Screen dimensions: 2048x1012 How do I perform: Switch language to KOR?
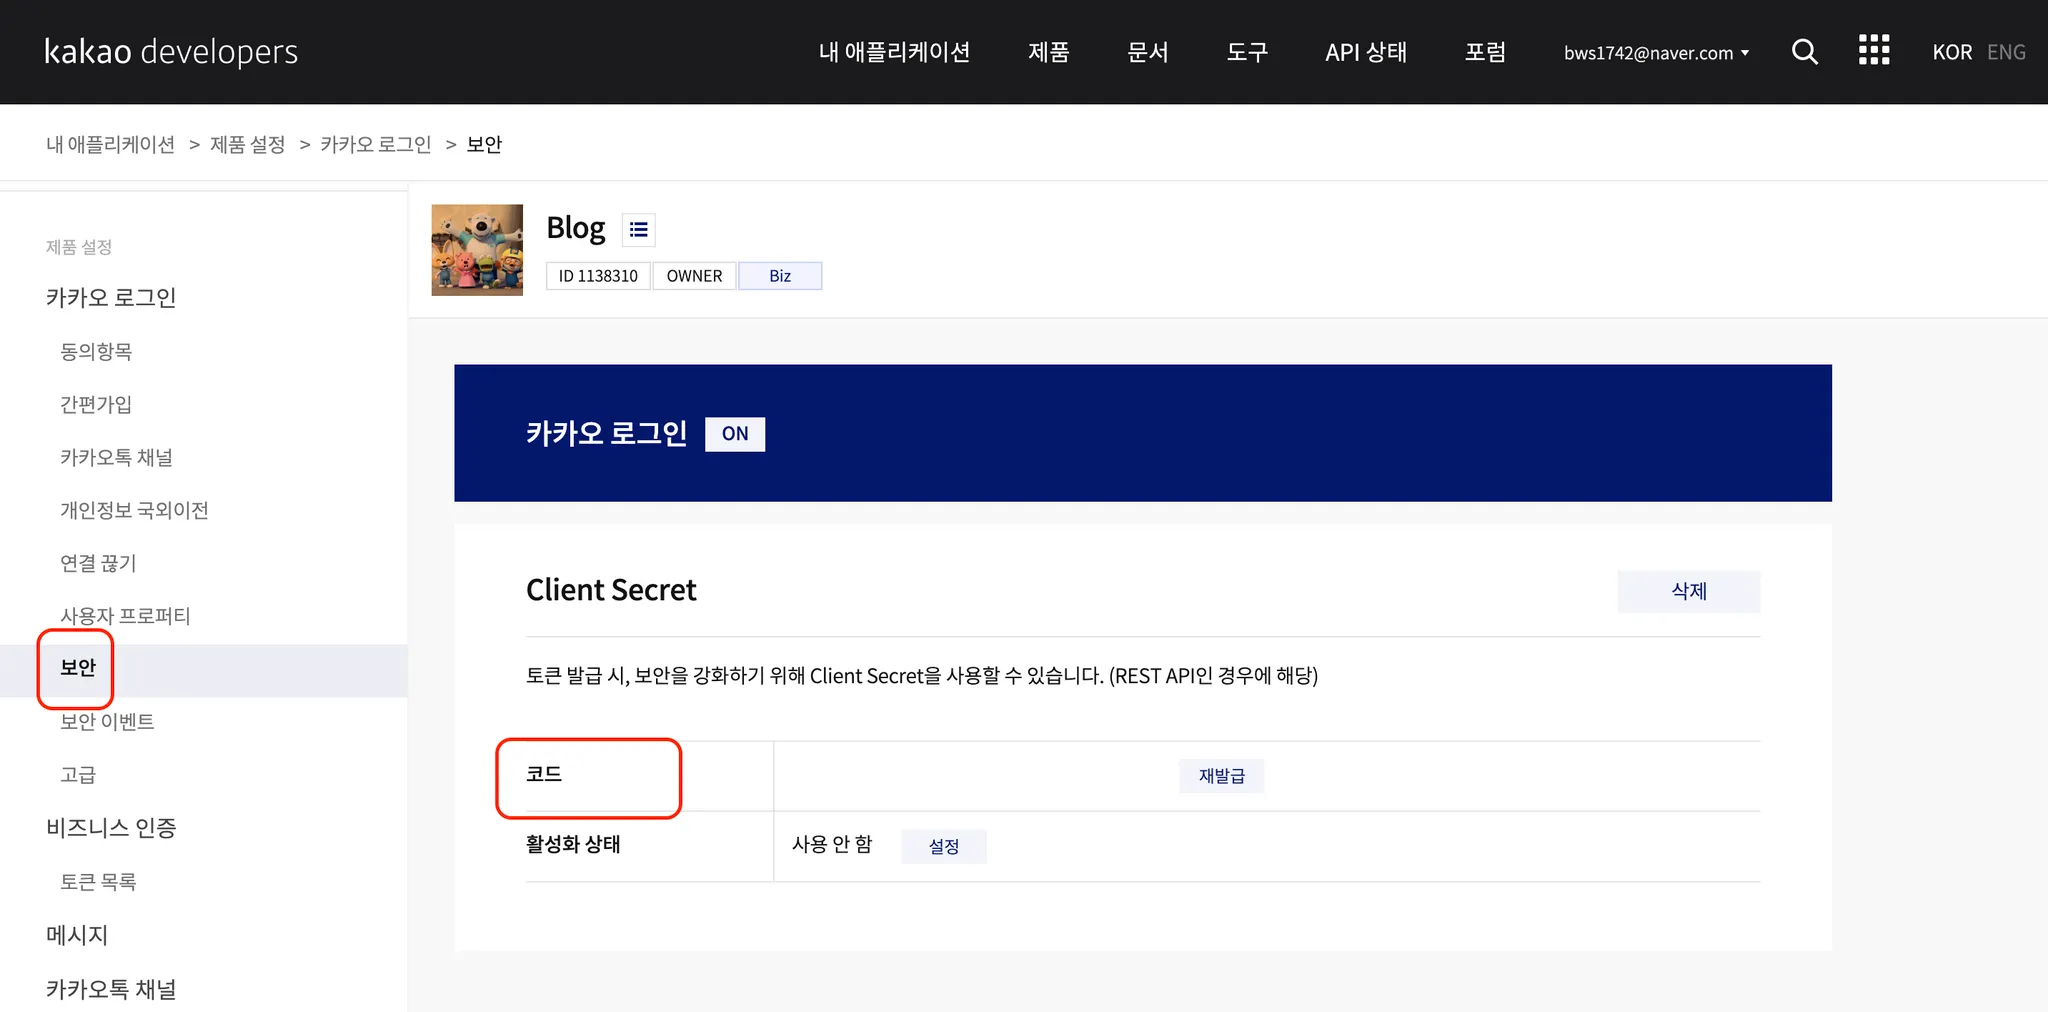[1952, 52]
